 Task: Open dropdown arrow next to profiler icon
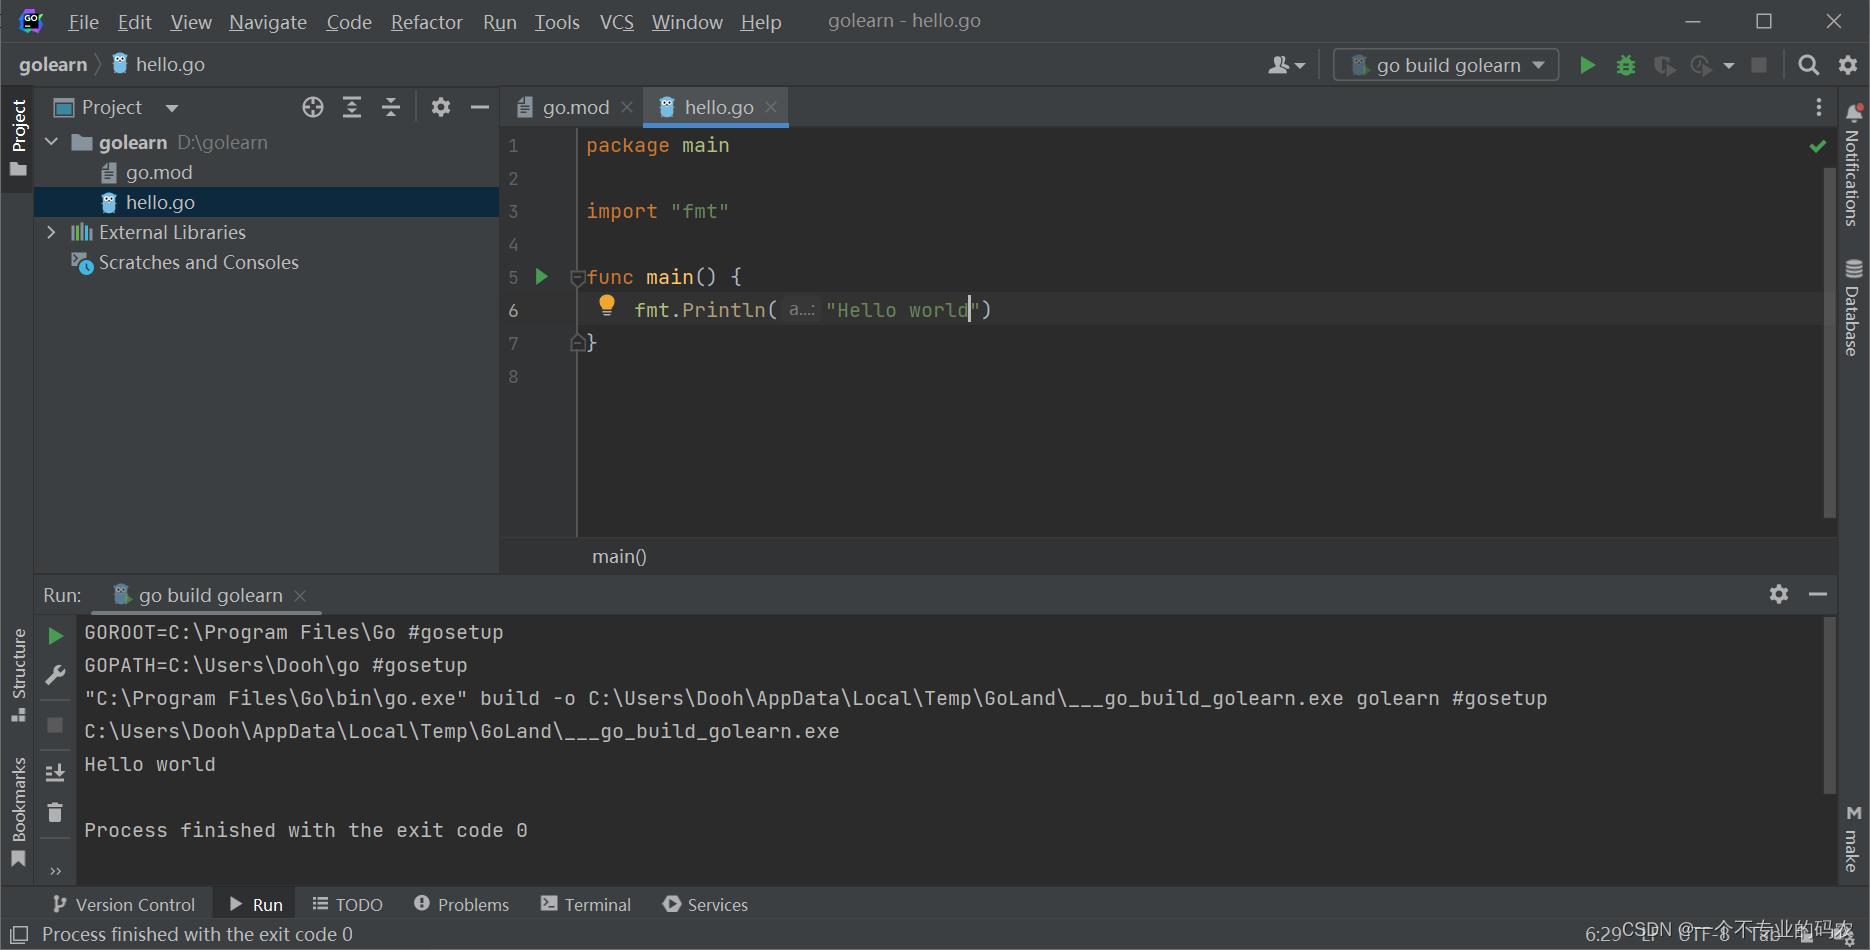(x=1729, y=66)
